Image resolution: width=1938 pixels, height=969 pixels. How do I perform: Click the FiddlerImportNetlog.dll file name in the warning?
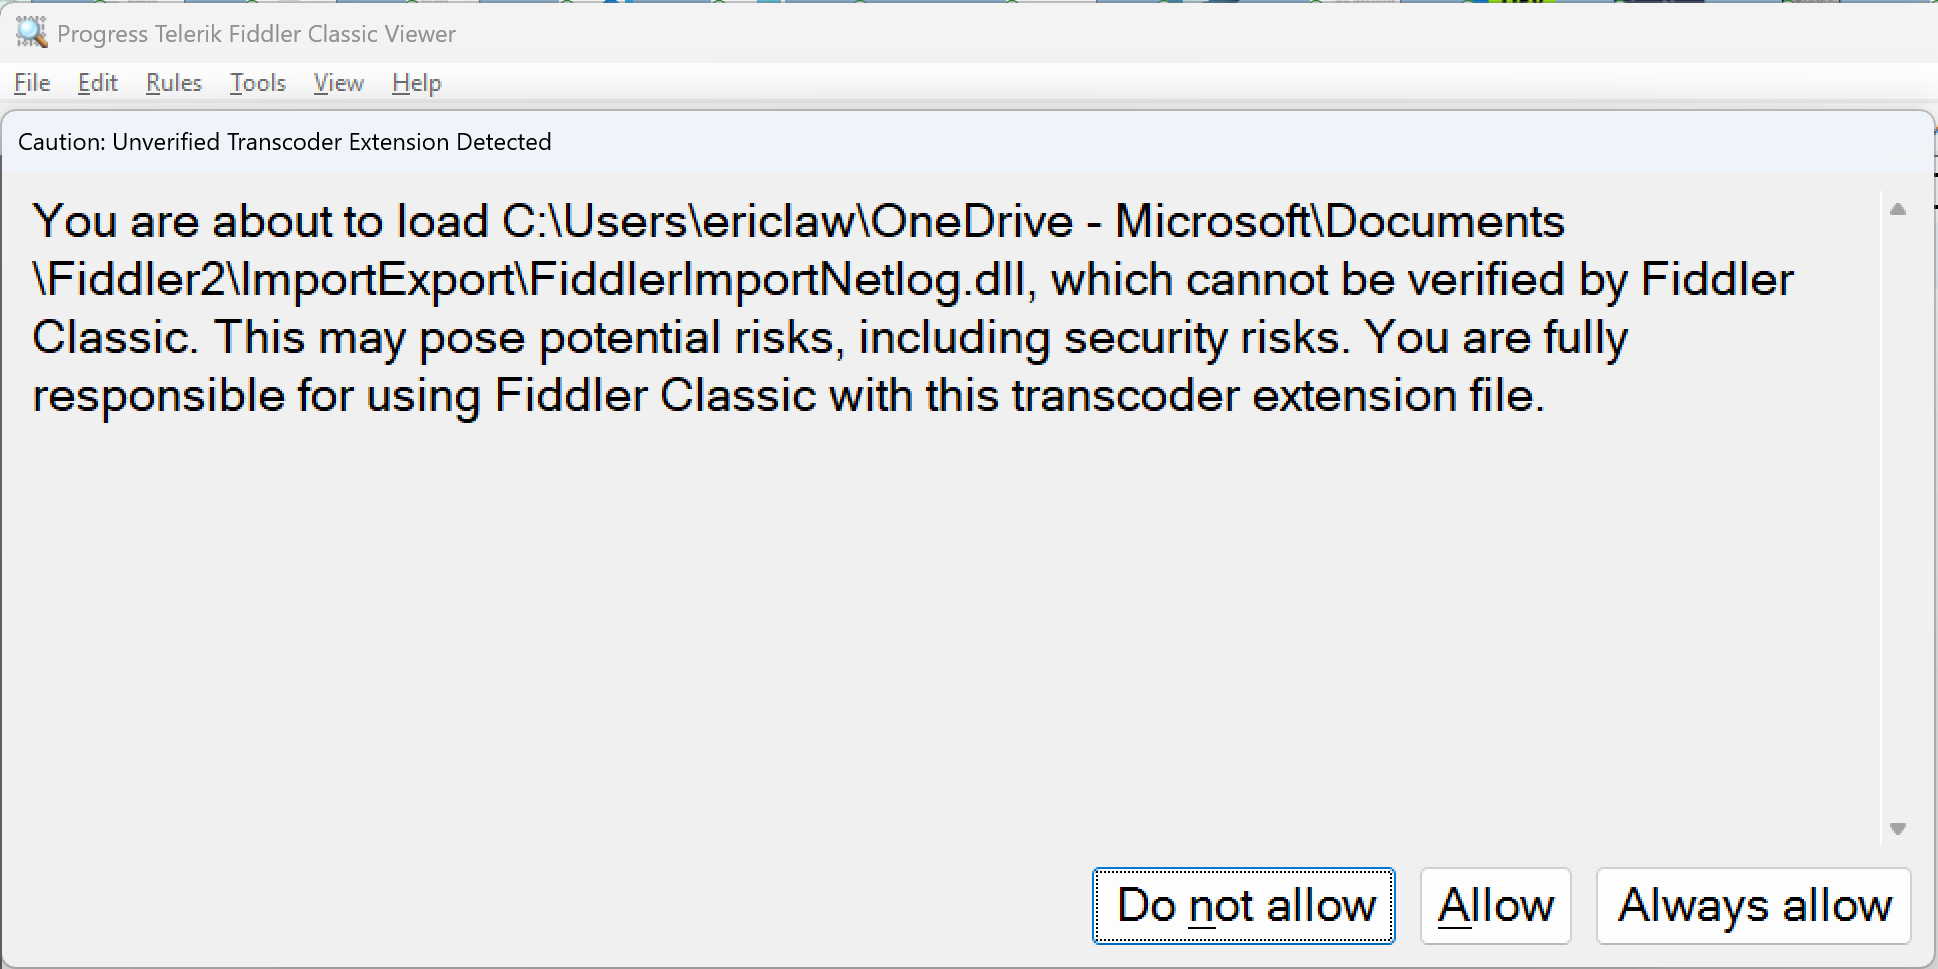tap(777, 280)
